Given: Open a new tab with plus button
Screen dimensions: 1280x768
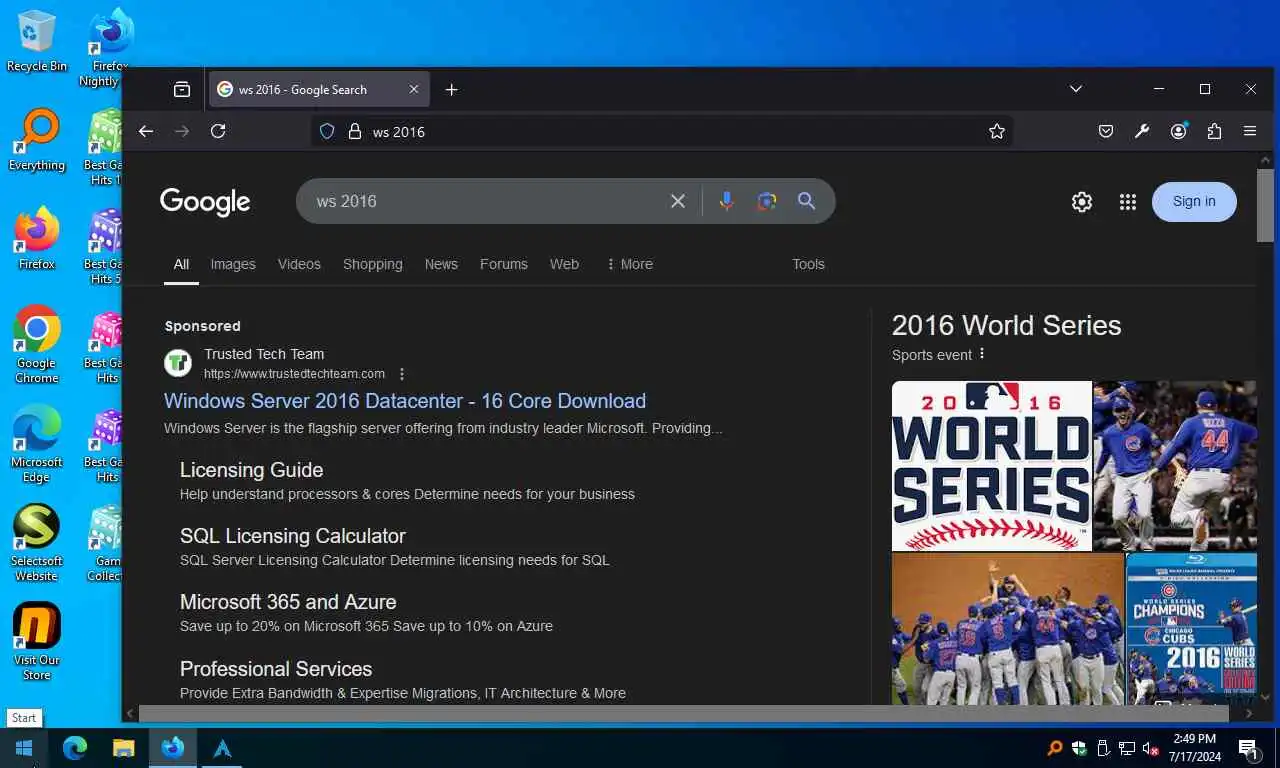Looking at the screenshot, I should [x=451, y=89].
